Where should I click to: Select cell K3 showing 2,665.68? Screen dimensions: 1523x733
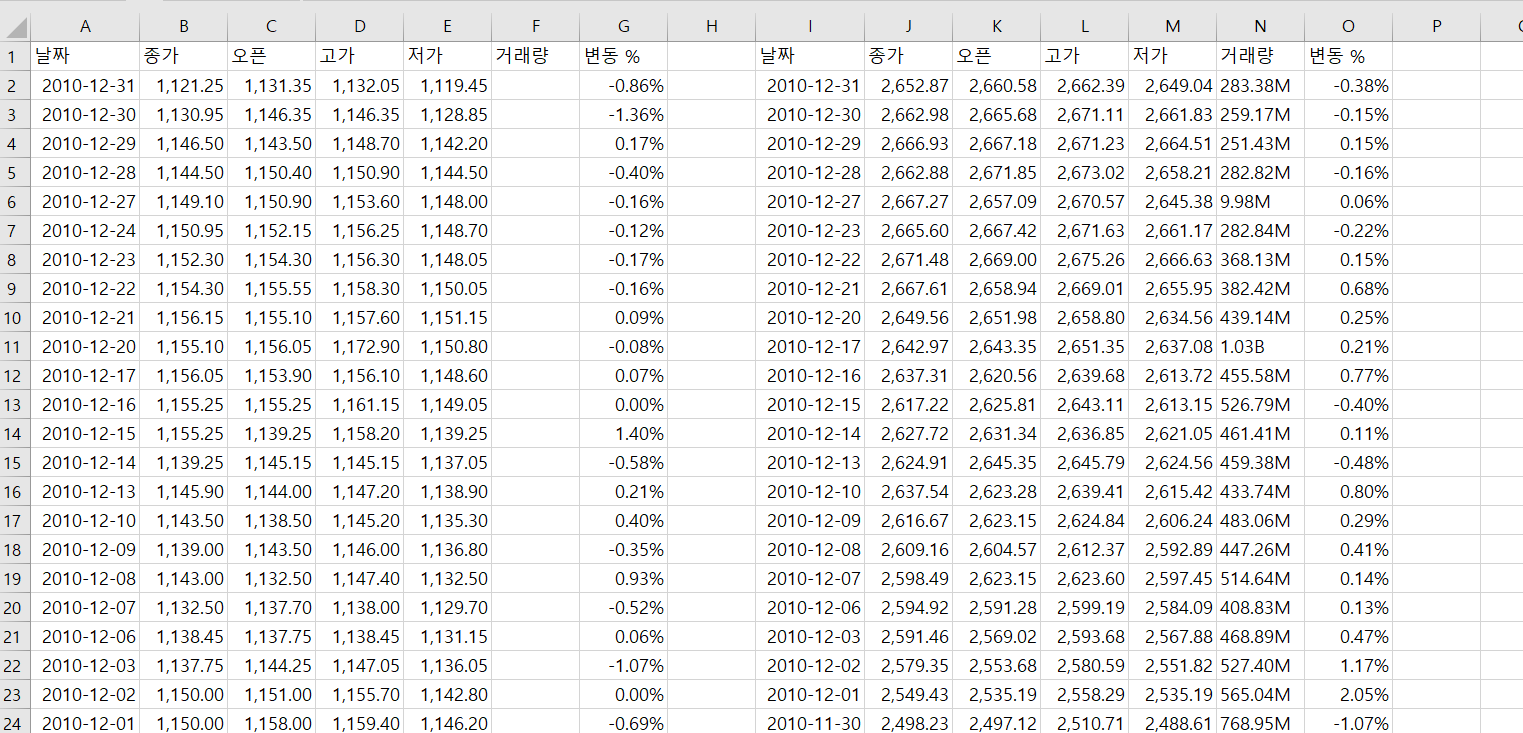pos(996,114)
